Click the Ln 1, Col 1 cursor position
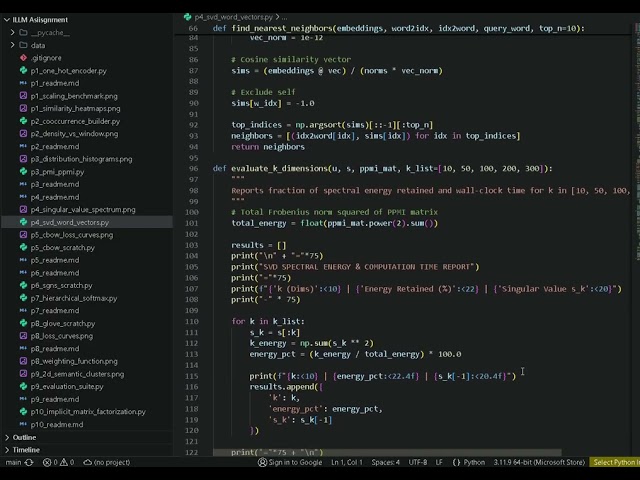This screenshot has width=640, height=480. click(347, 462)
